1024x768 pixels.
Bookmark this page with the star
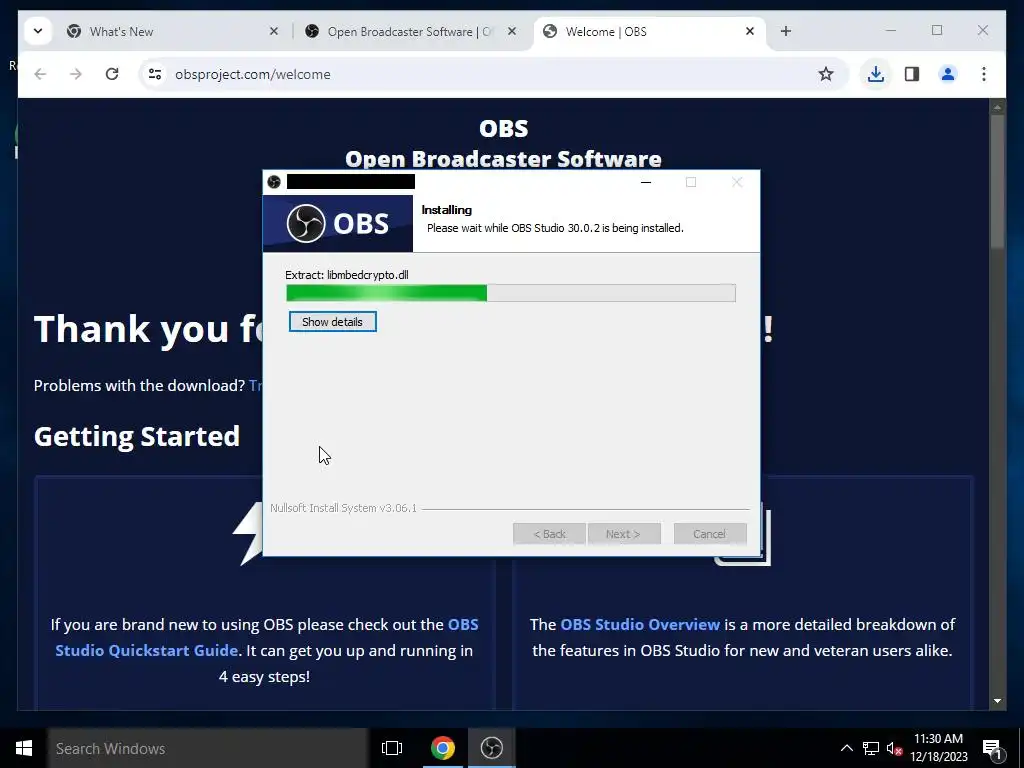pos(825,74)
